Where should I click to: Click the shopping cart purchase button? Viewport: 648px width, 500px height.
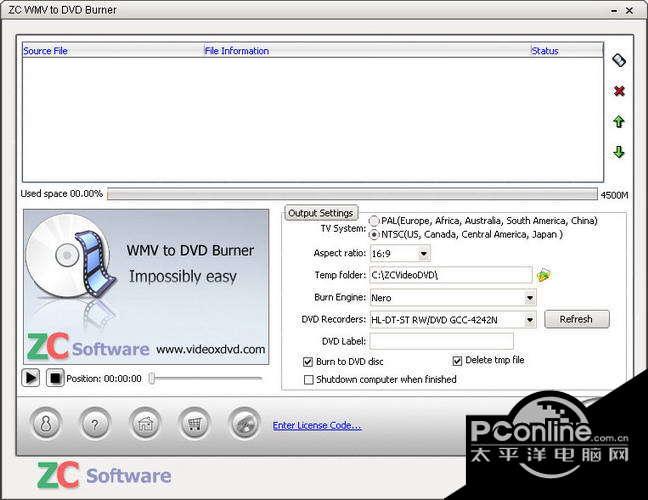(194, 424)
